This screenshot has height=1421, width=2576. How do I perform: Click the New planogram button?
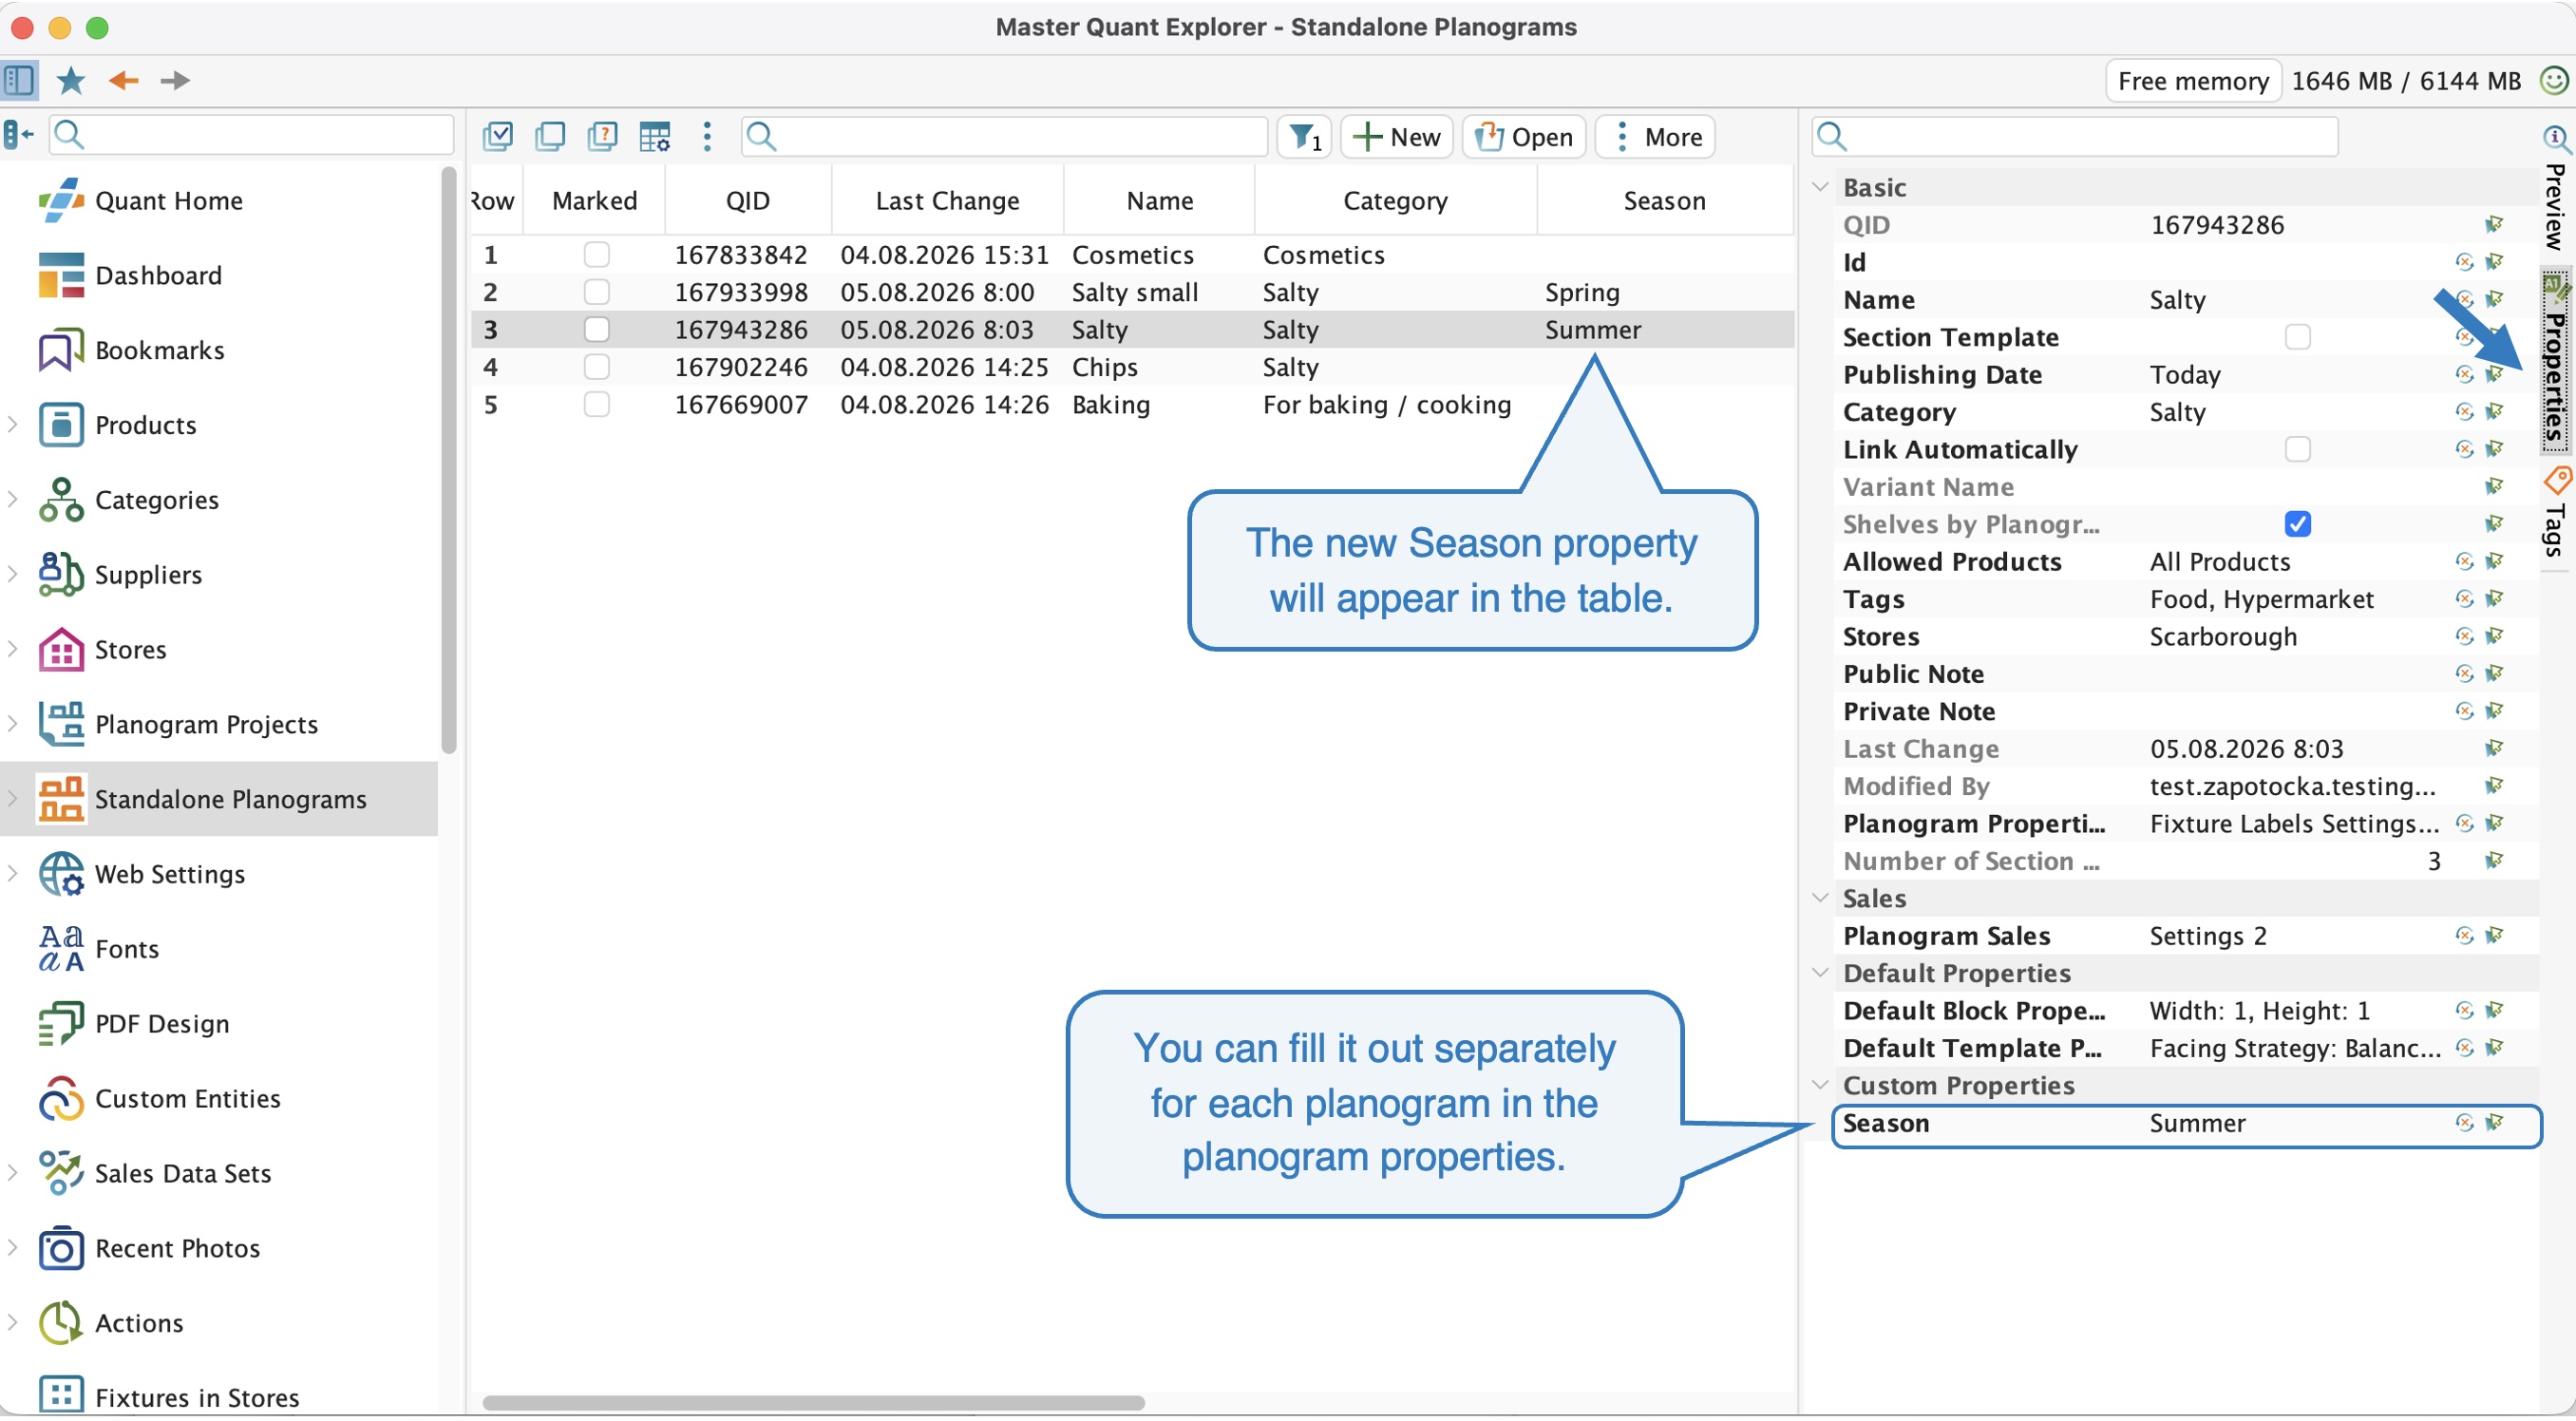click(x=1397, y=137)
